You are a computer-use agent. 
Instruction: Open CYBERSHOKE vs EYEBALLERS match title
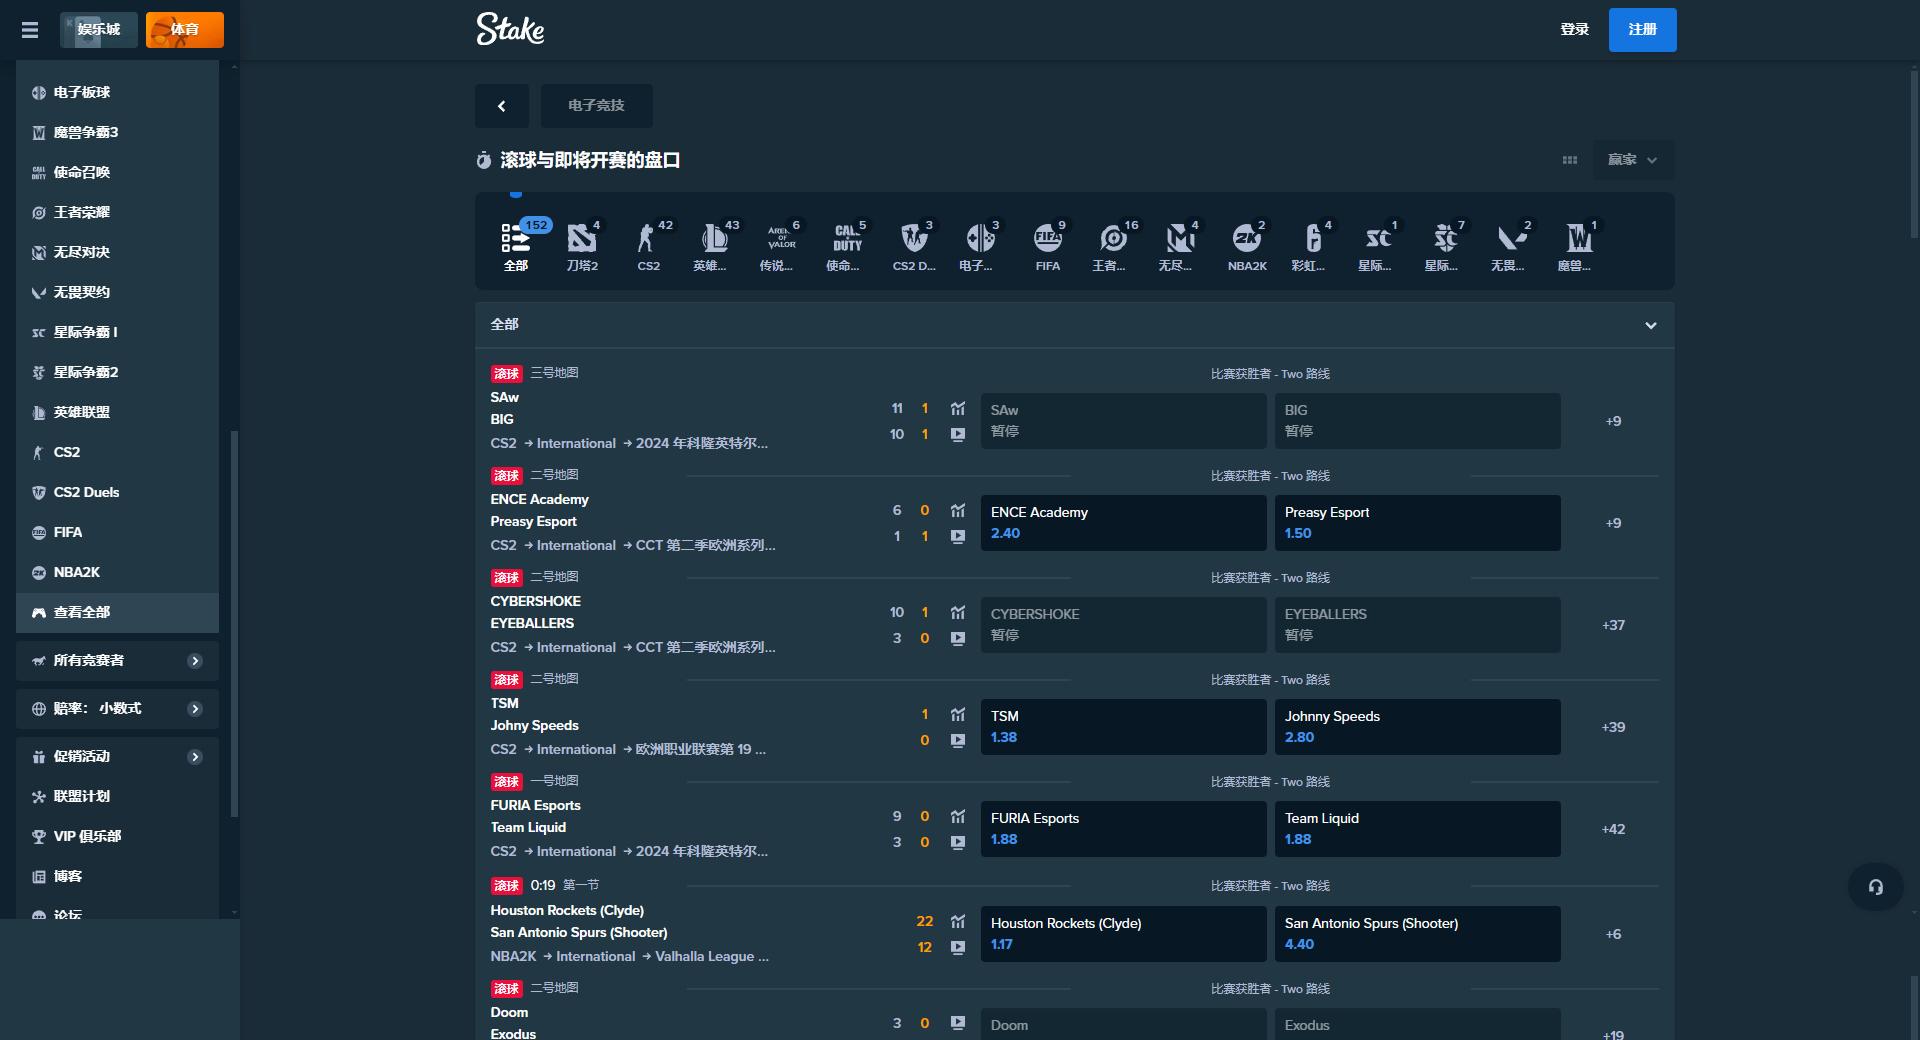coord(535,612)
